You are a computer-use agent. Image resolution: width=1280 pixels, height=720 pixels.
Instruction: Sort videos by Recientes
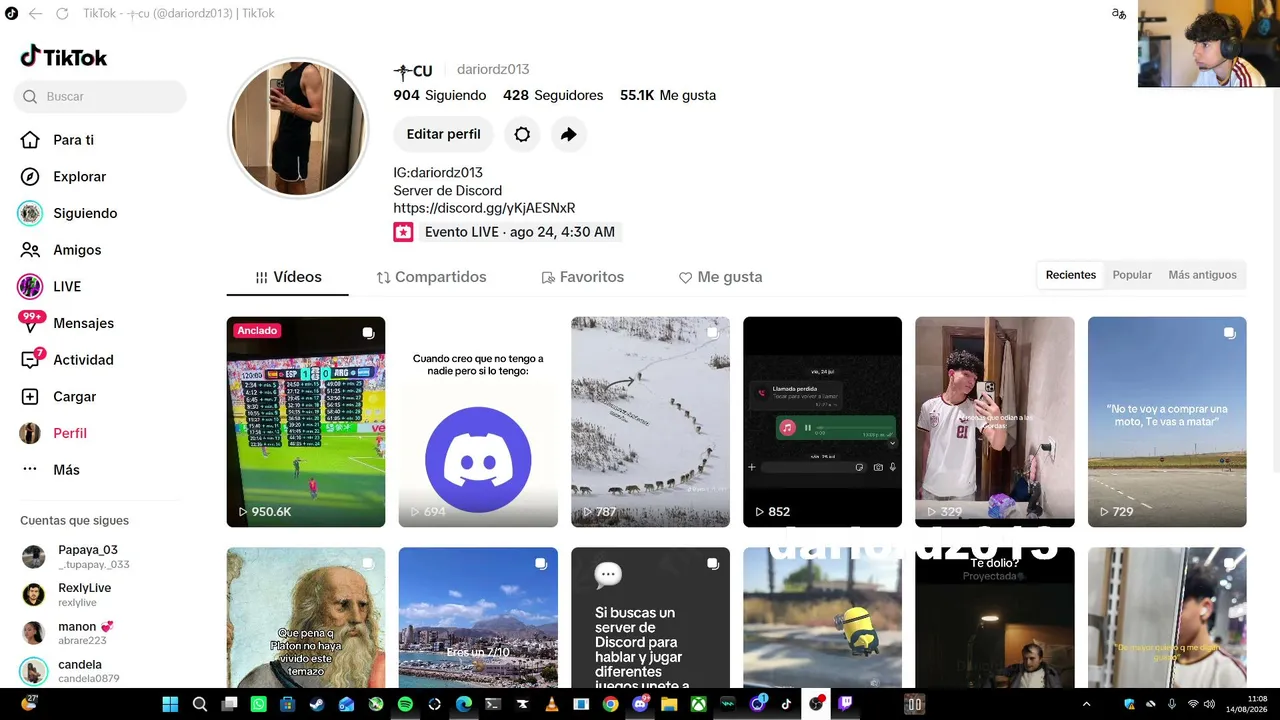tap(1071, 275)
